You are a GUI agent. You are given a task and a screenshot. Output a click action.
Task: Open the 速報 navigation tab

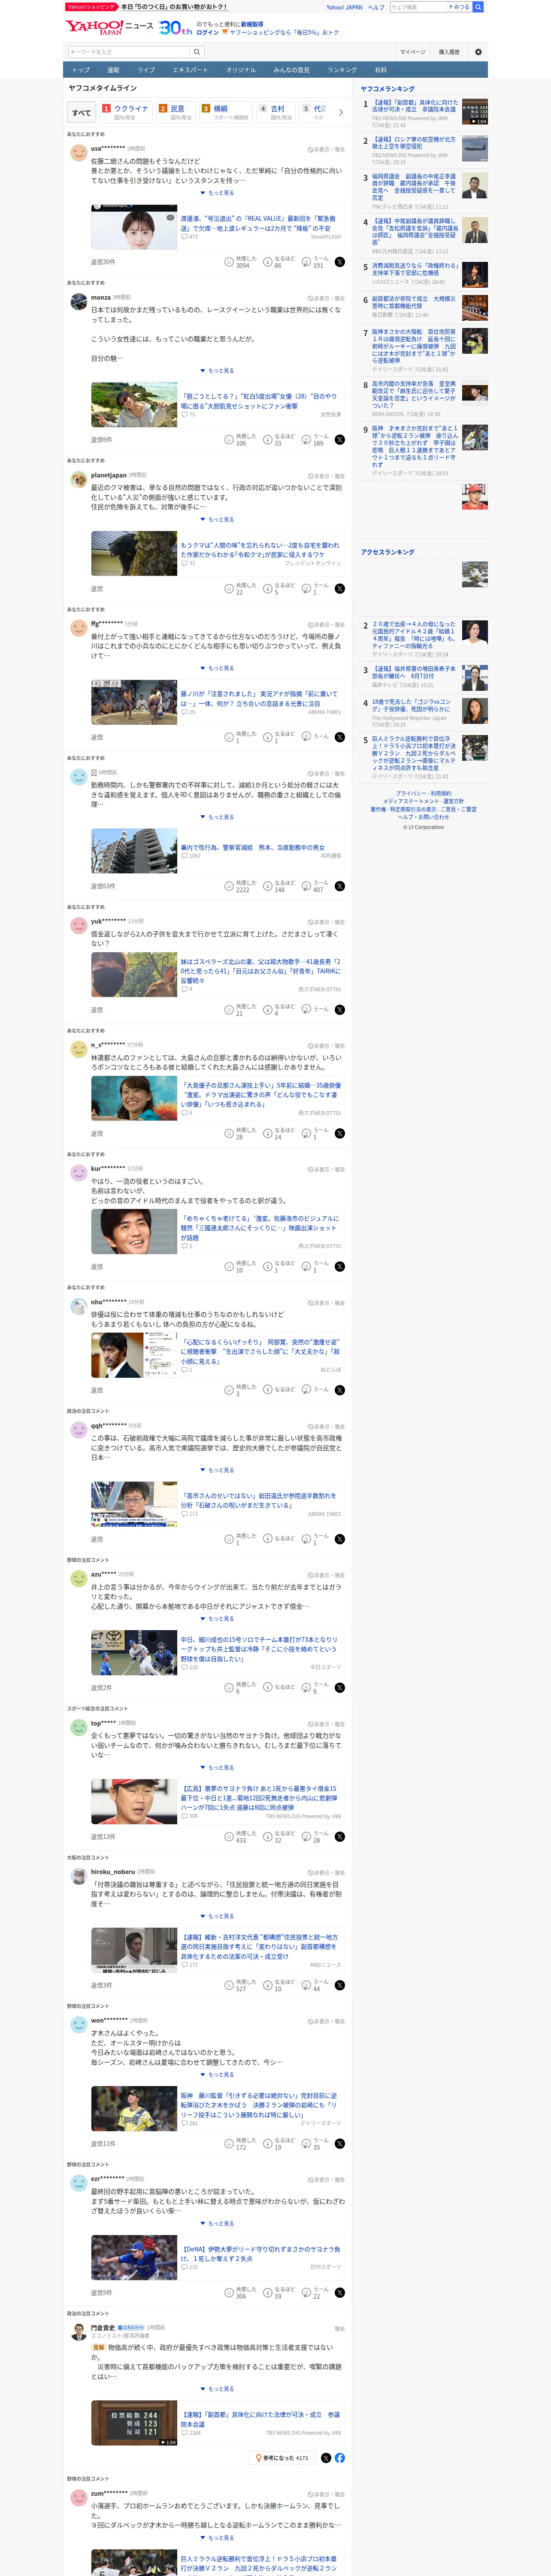113,70
